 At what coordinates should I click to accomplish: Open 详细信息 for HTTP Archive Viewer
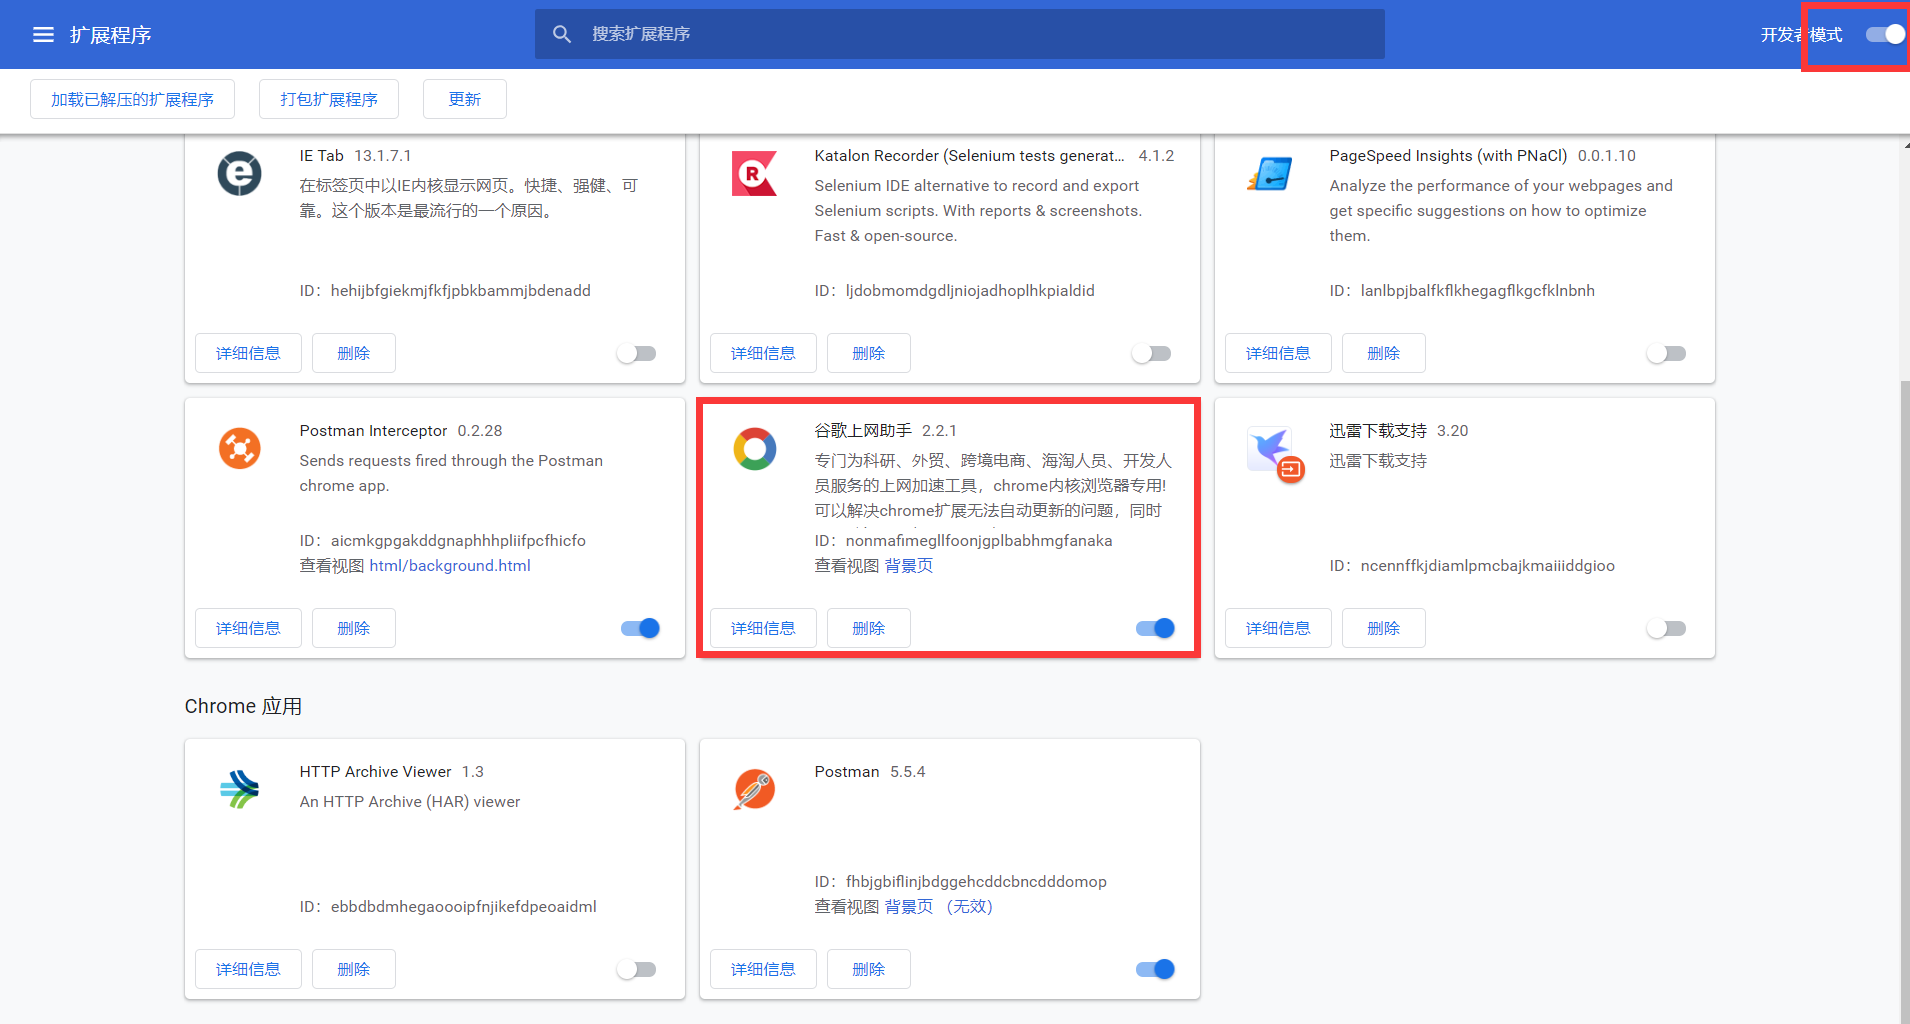(x=248, y=969)
